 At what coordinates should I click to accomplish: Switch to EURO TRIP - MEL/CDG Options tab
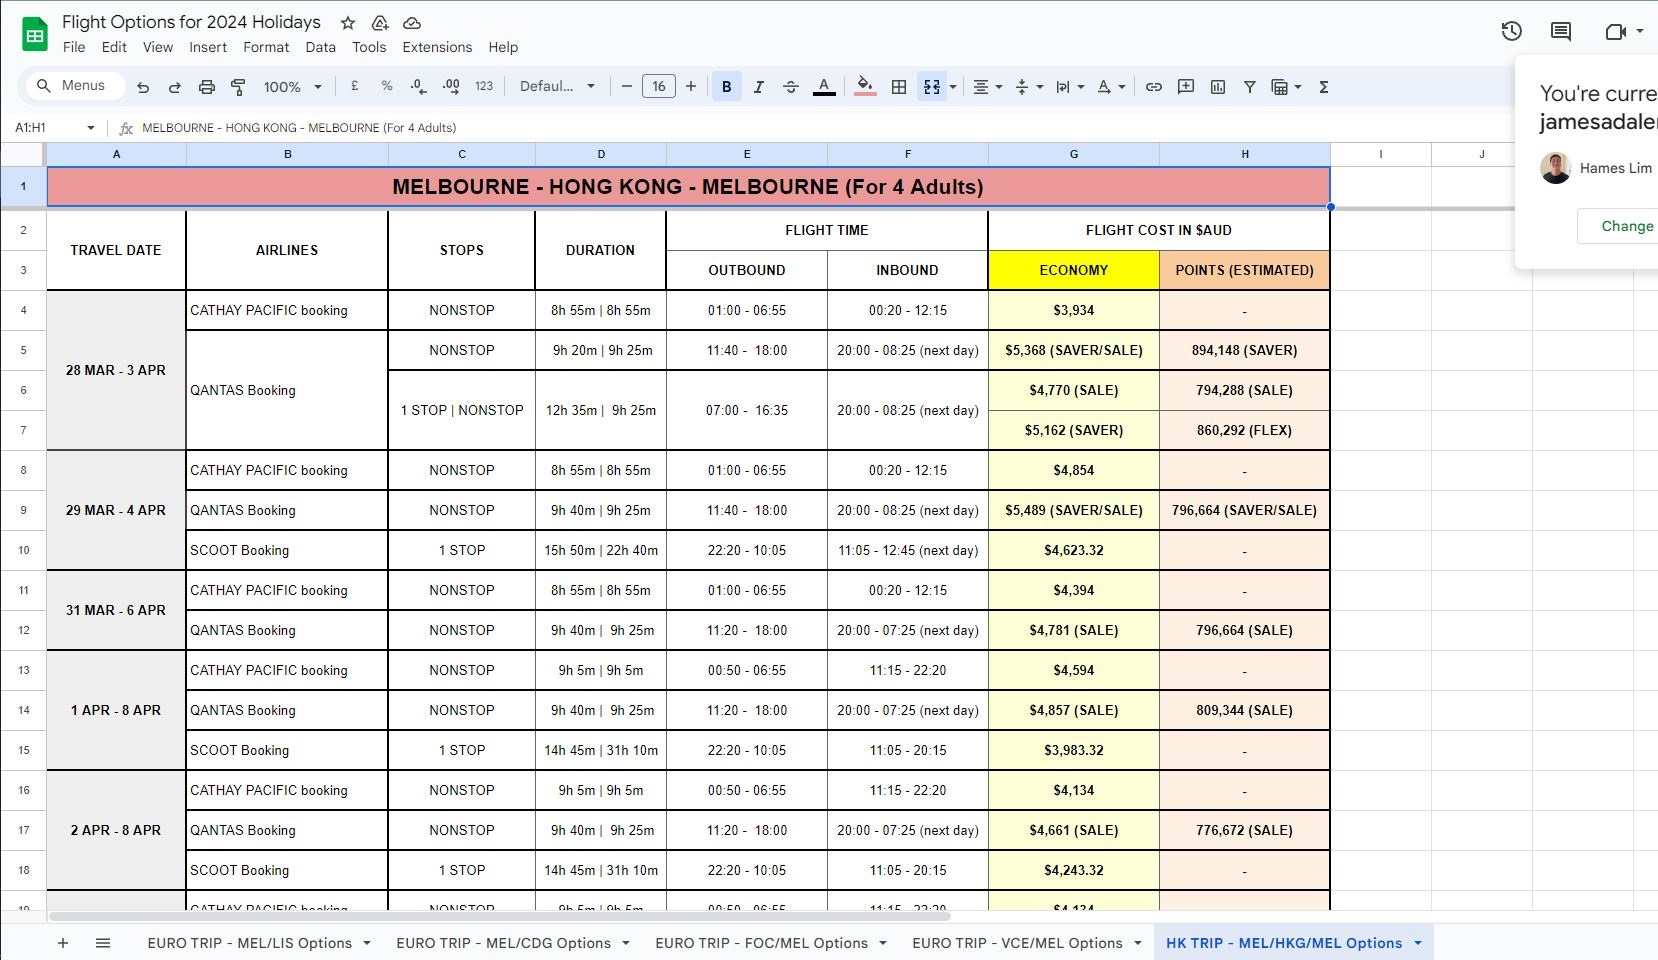(x=503, y=943)
